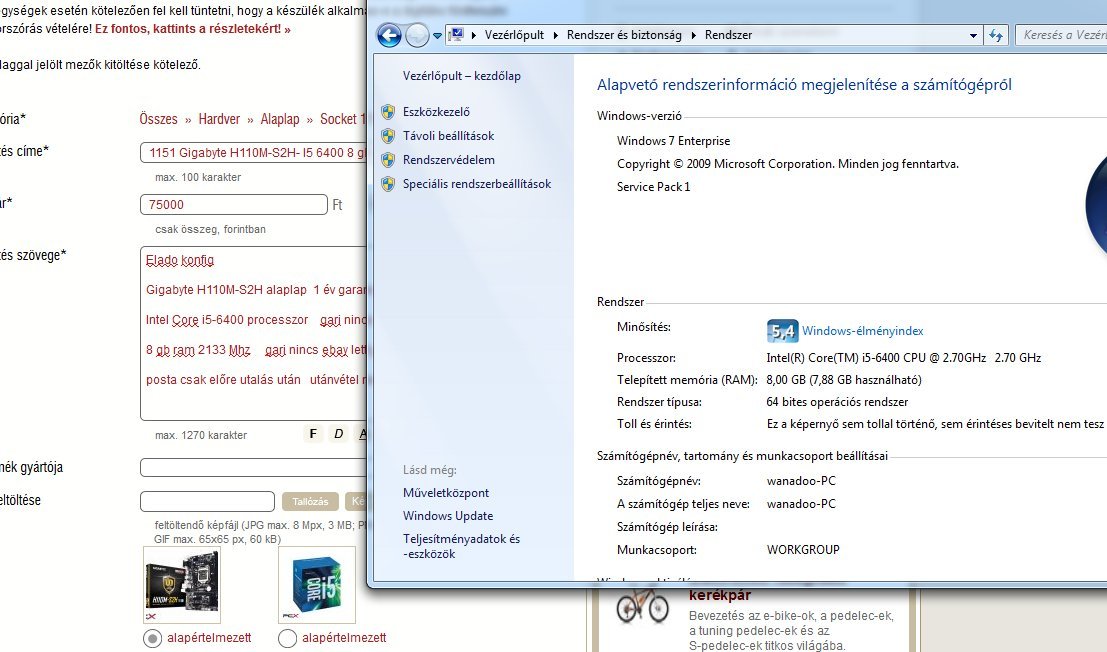Click 'Ez fontos, kattints a részletekért!' link

point(193,29)
